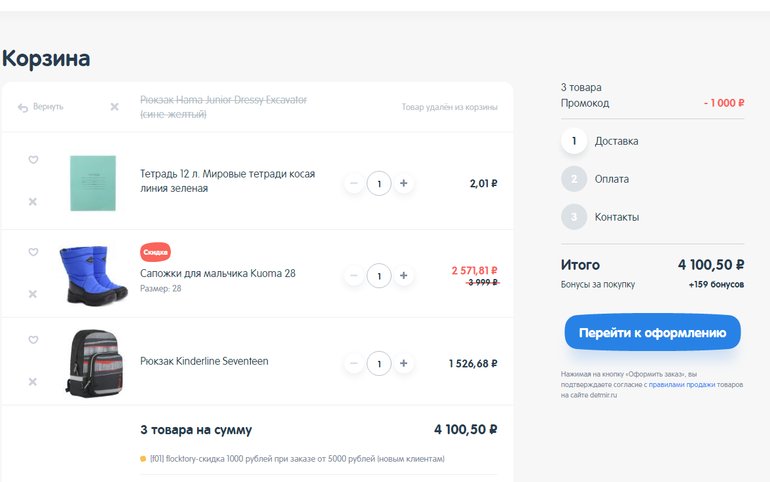Reduce Kinderline backpack quantity by one
Image resolution: width=770 pixels, height=482 pixels.
[354, 362]
